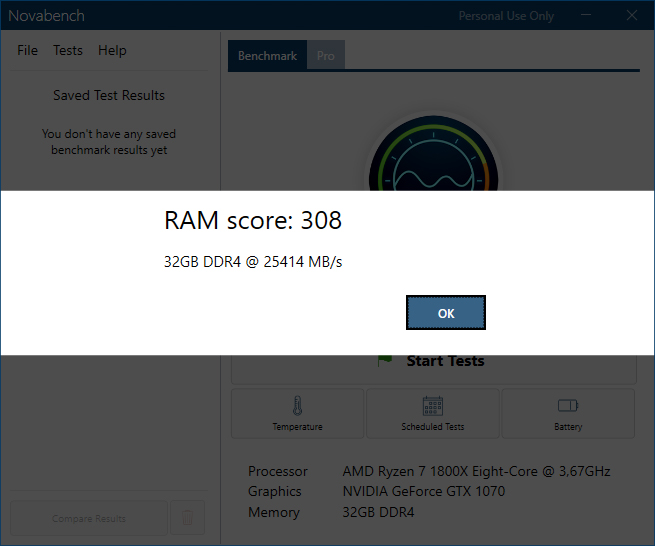Viewport: 655px width, 546px height.
Task: Click the Memory label
Action: (274, 513)
